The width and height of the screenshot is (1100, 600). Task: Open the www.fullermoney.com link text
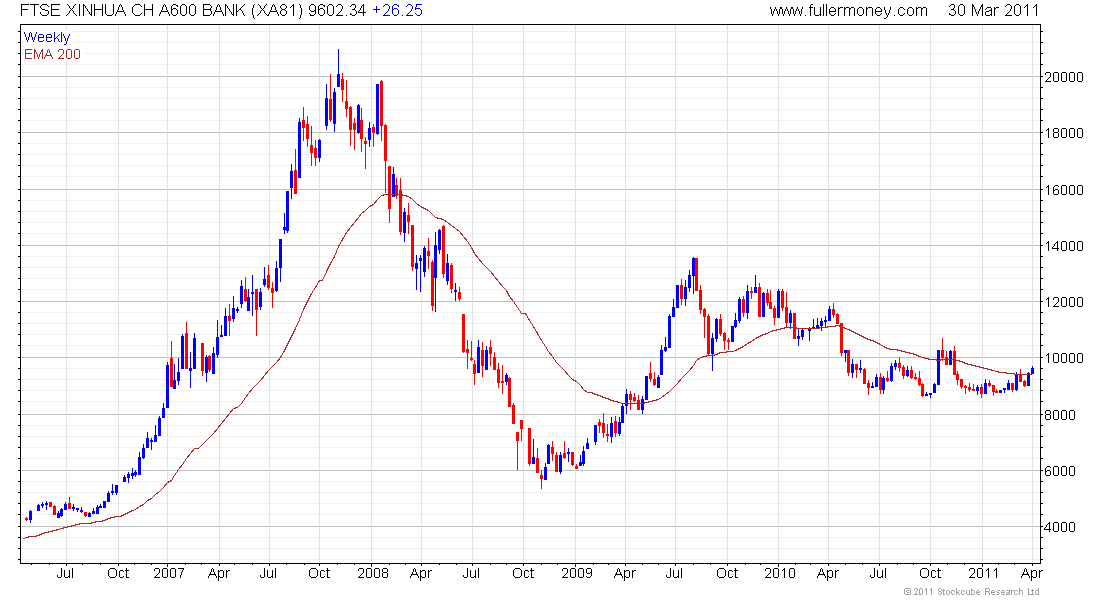click(x=849, y=11)
